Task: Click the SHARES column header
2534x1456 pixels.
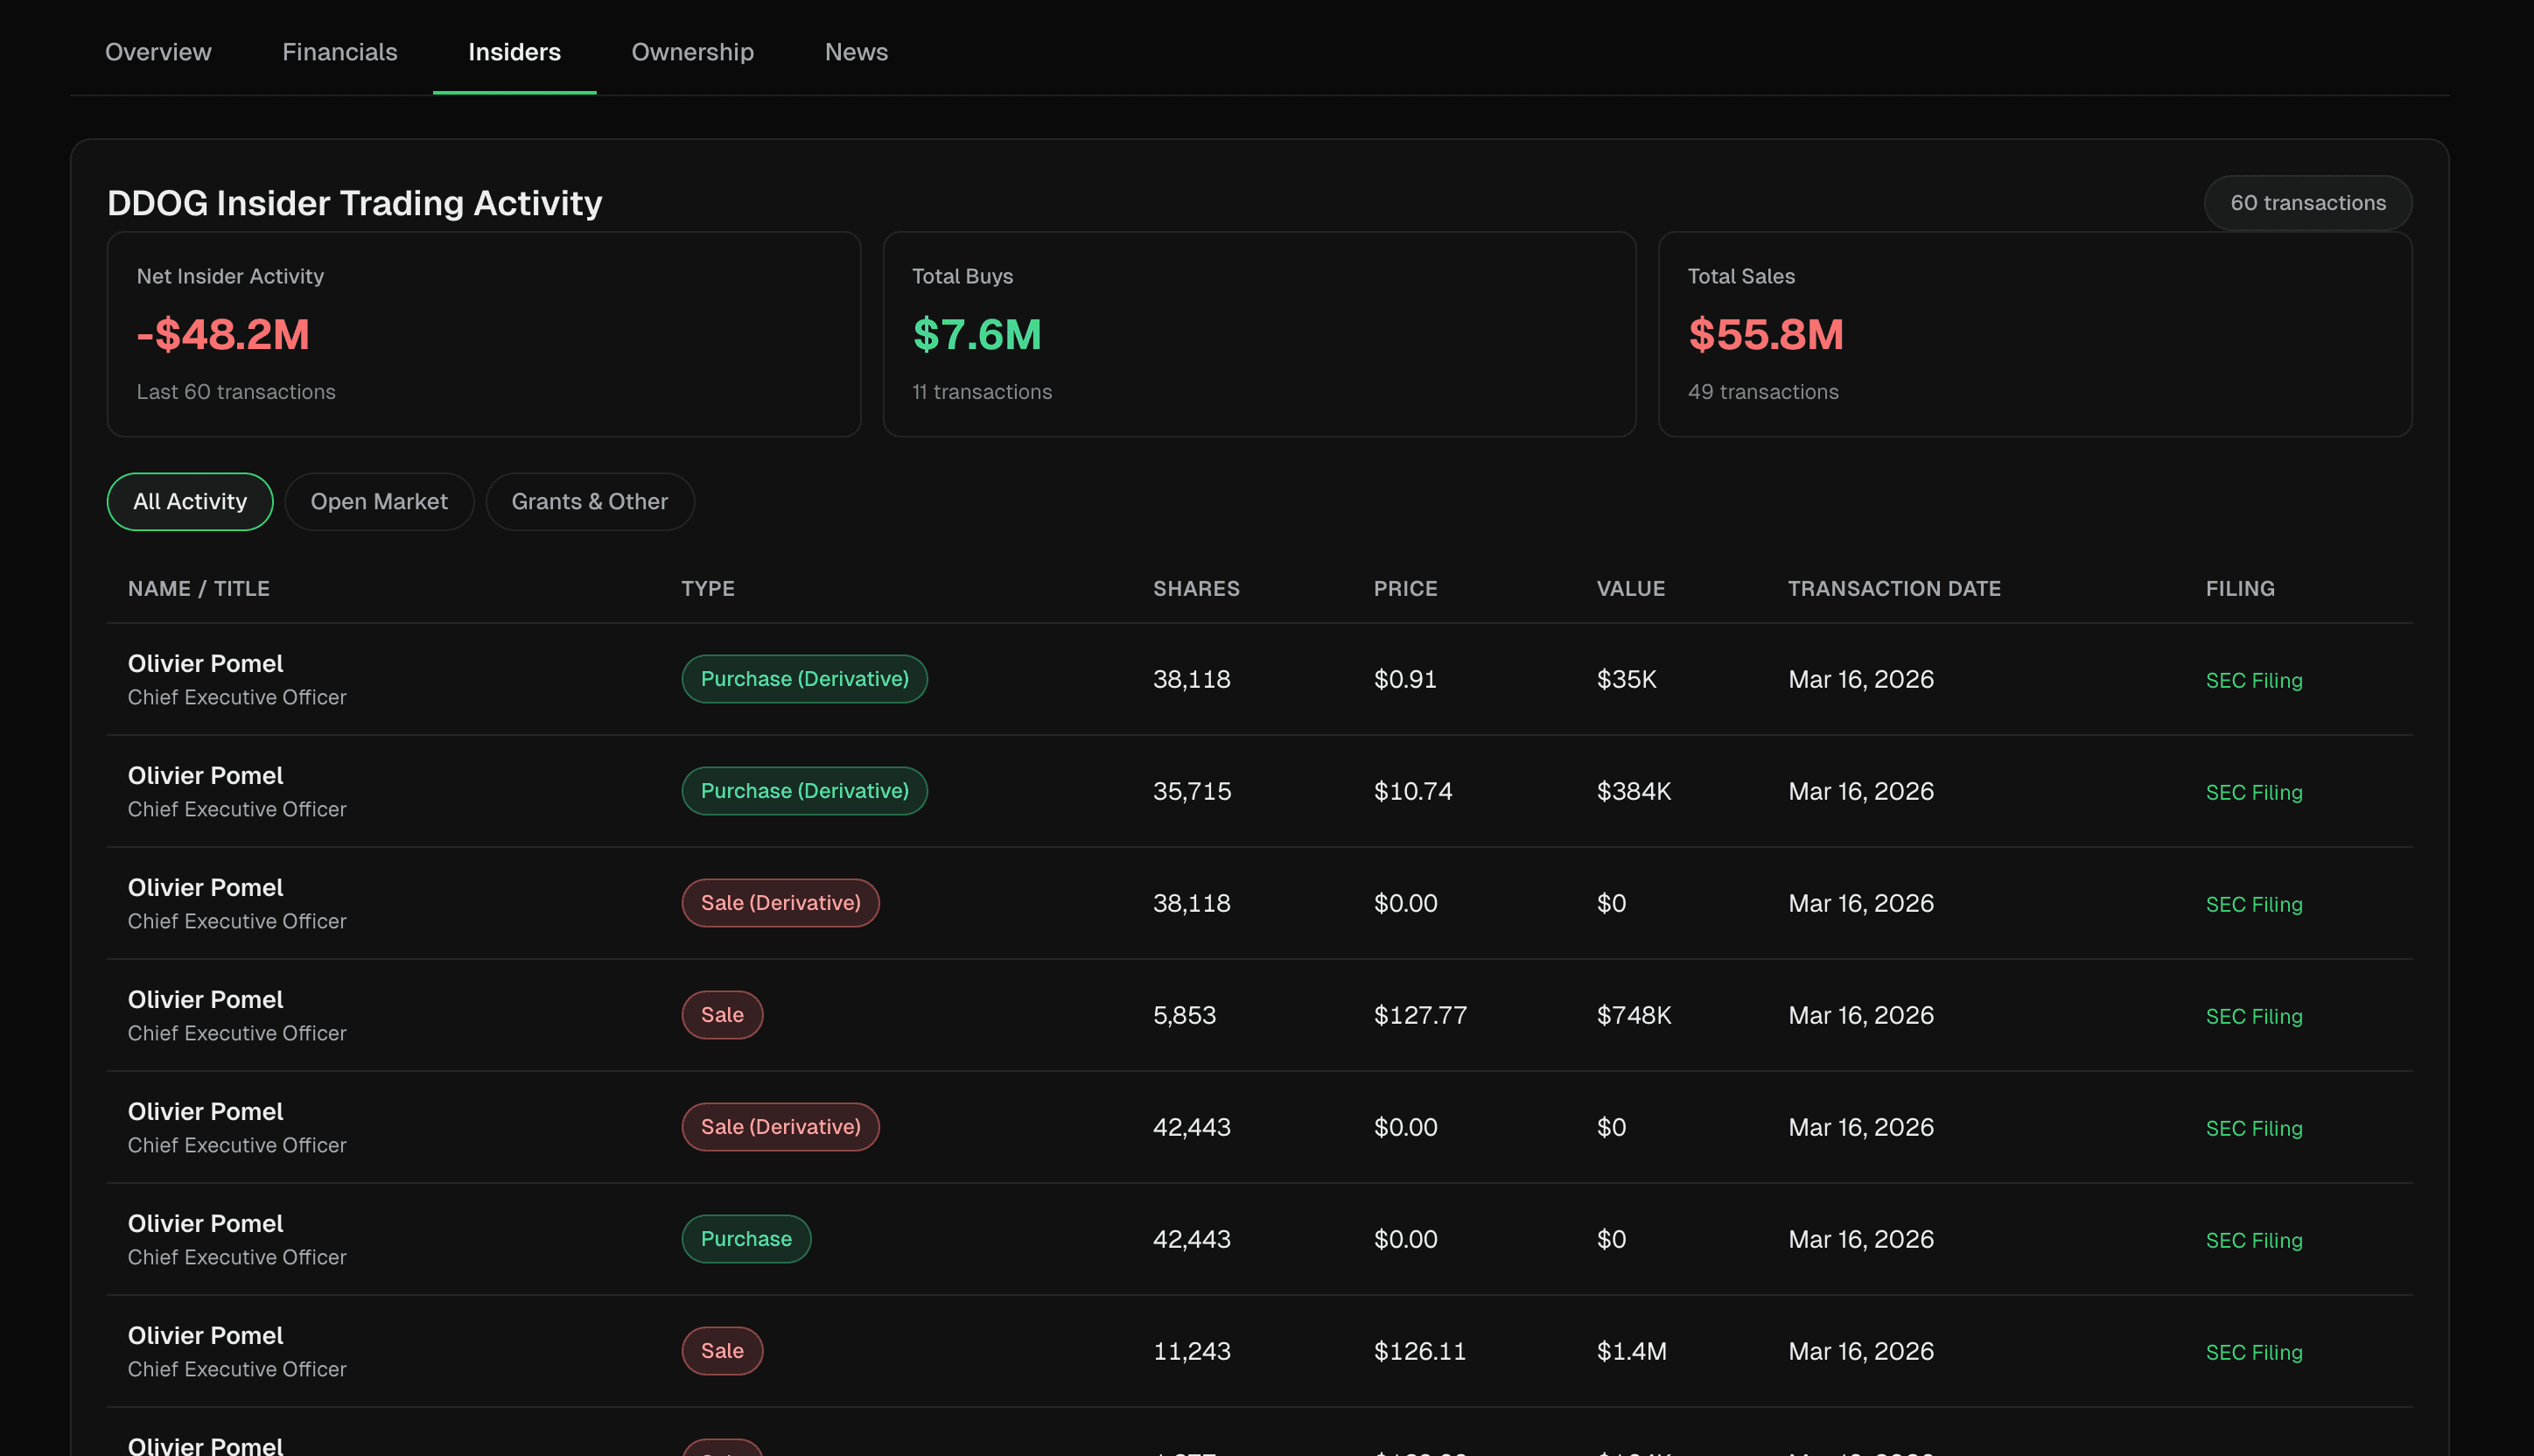Action: (x=1196, y=589)
